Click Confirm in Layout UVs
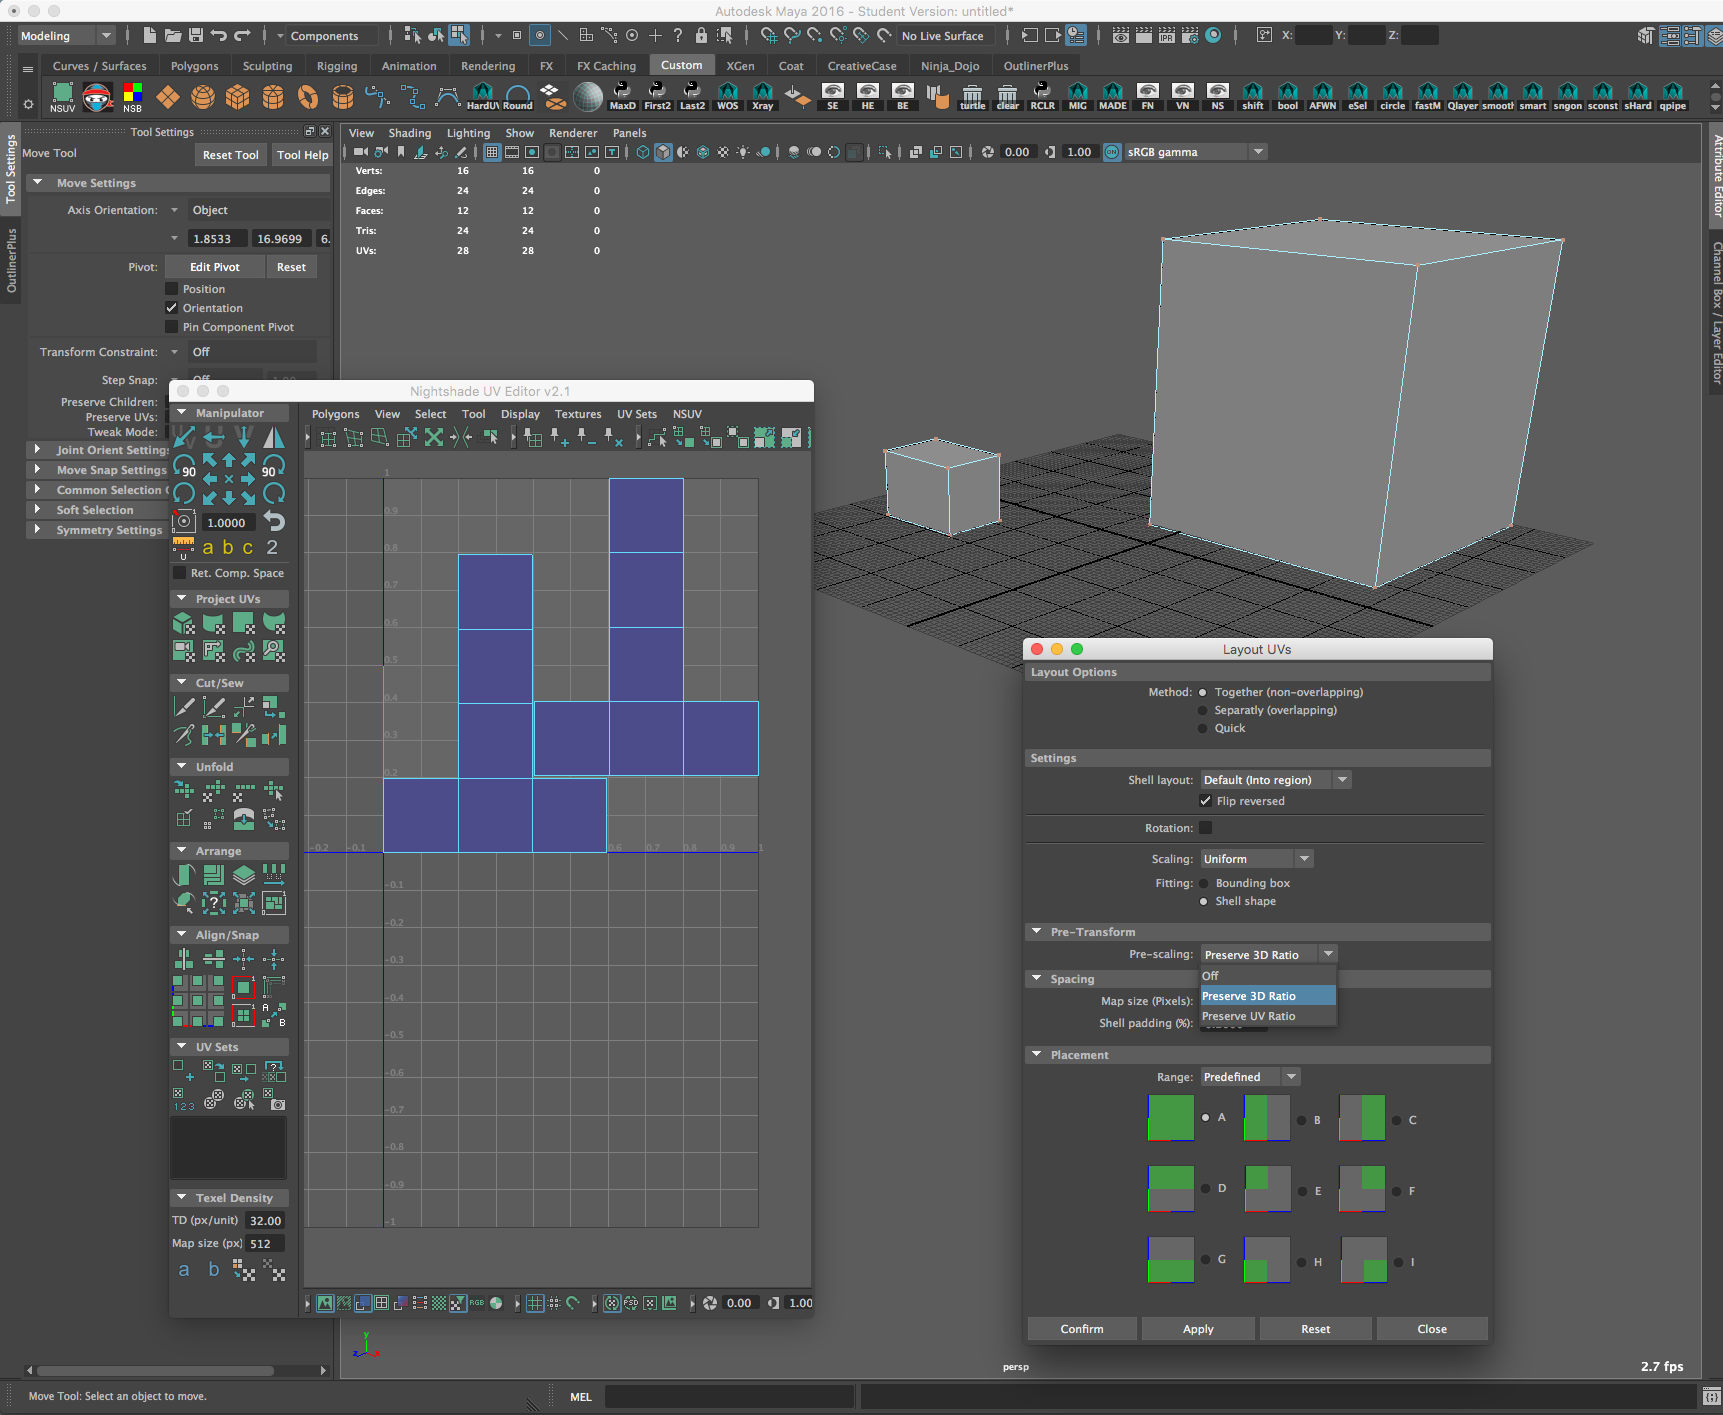Image resolution: width=1723 pixels, height=1415 pixels. [1082, 1329]
